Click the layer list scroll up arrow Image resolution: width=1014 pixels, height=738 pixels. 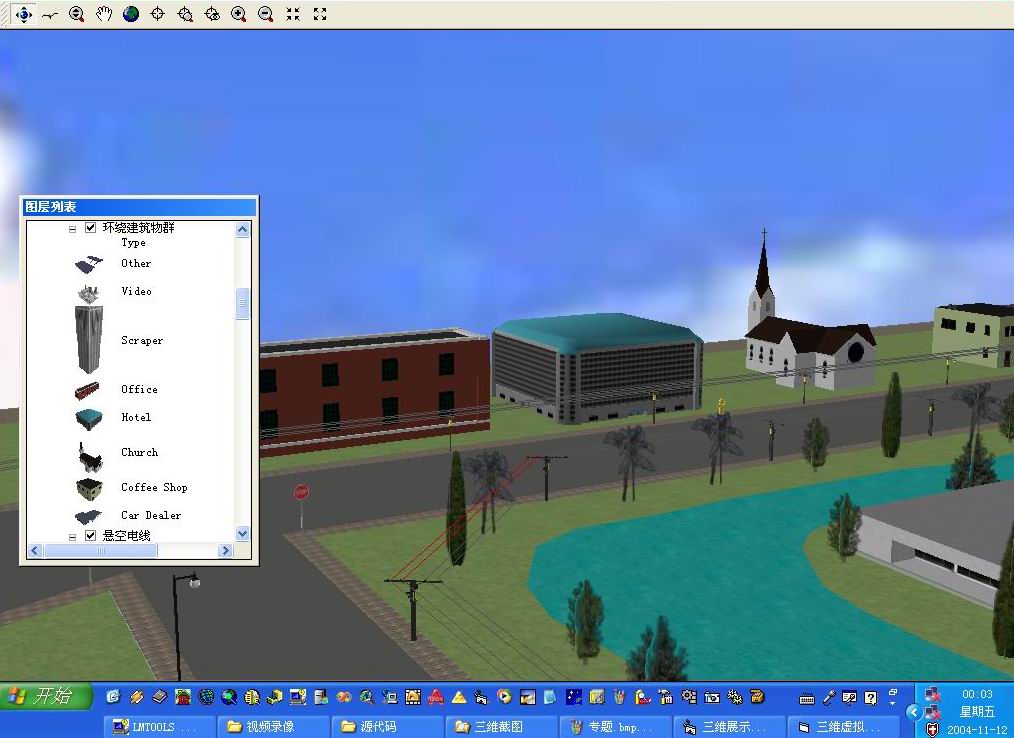(243, 229)
